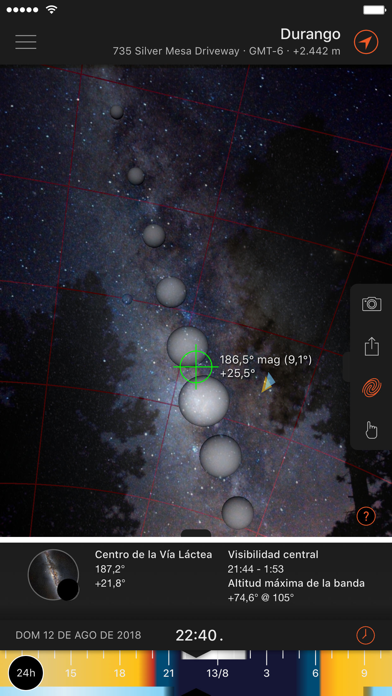Tap the 21:44 - 1:53 visibility time
The image size is (392, 696).
coord(256,569)
